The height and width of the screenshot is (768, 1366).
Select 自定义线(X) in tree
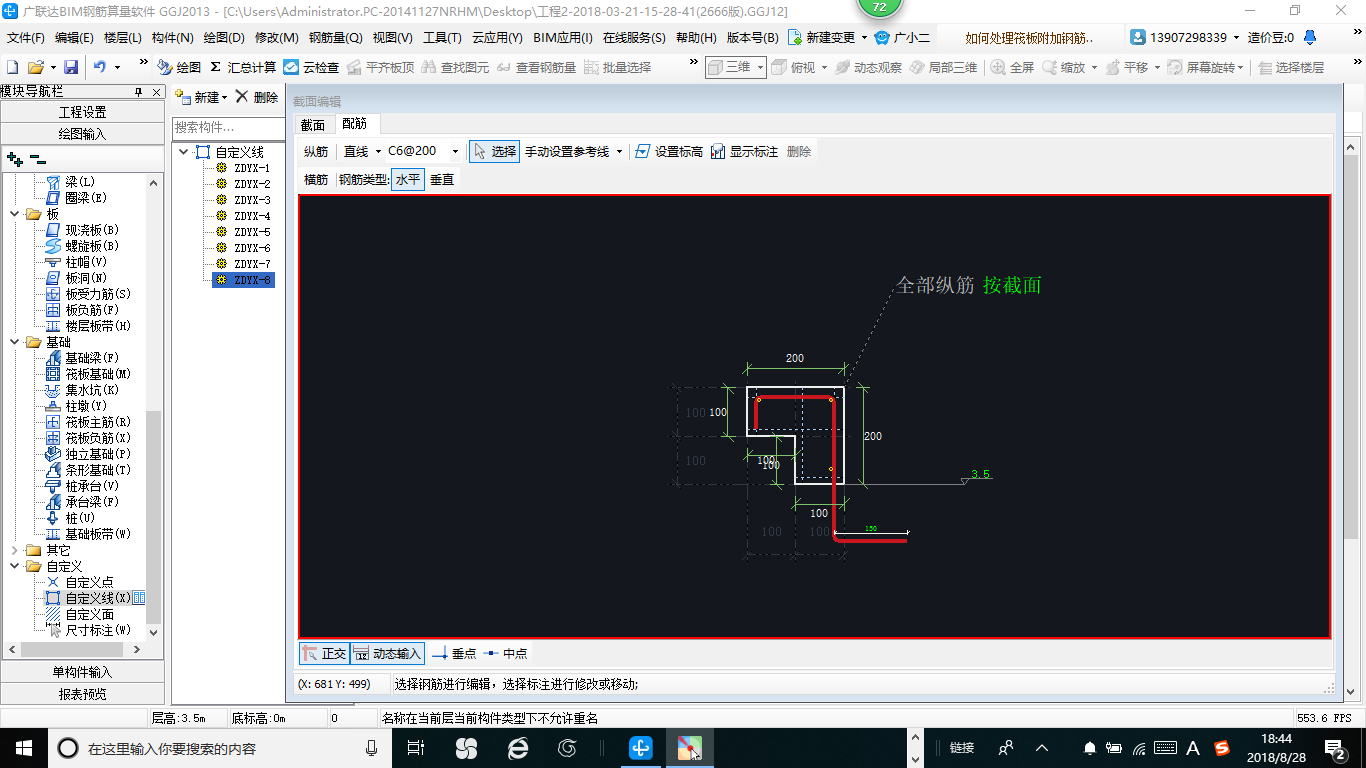[x=88, y=598]
